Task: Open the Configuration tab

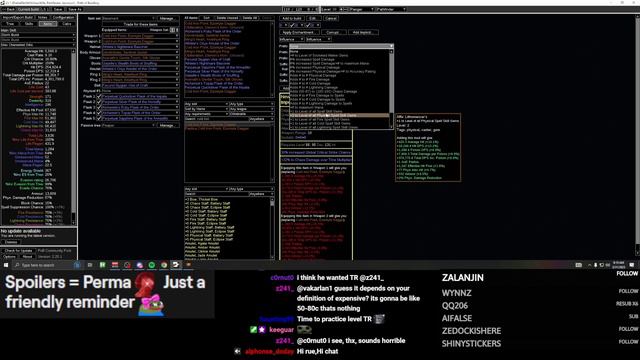Action: (63, 18)
